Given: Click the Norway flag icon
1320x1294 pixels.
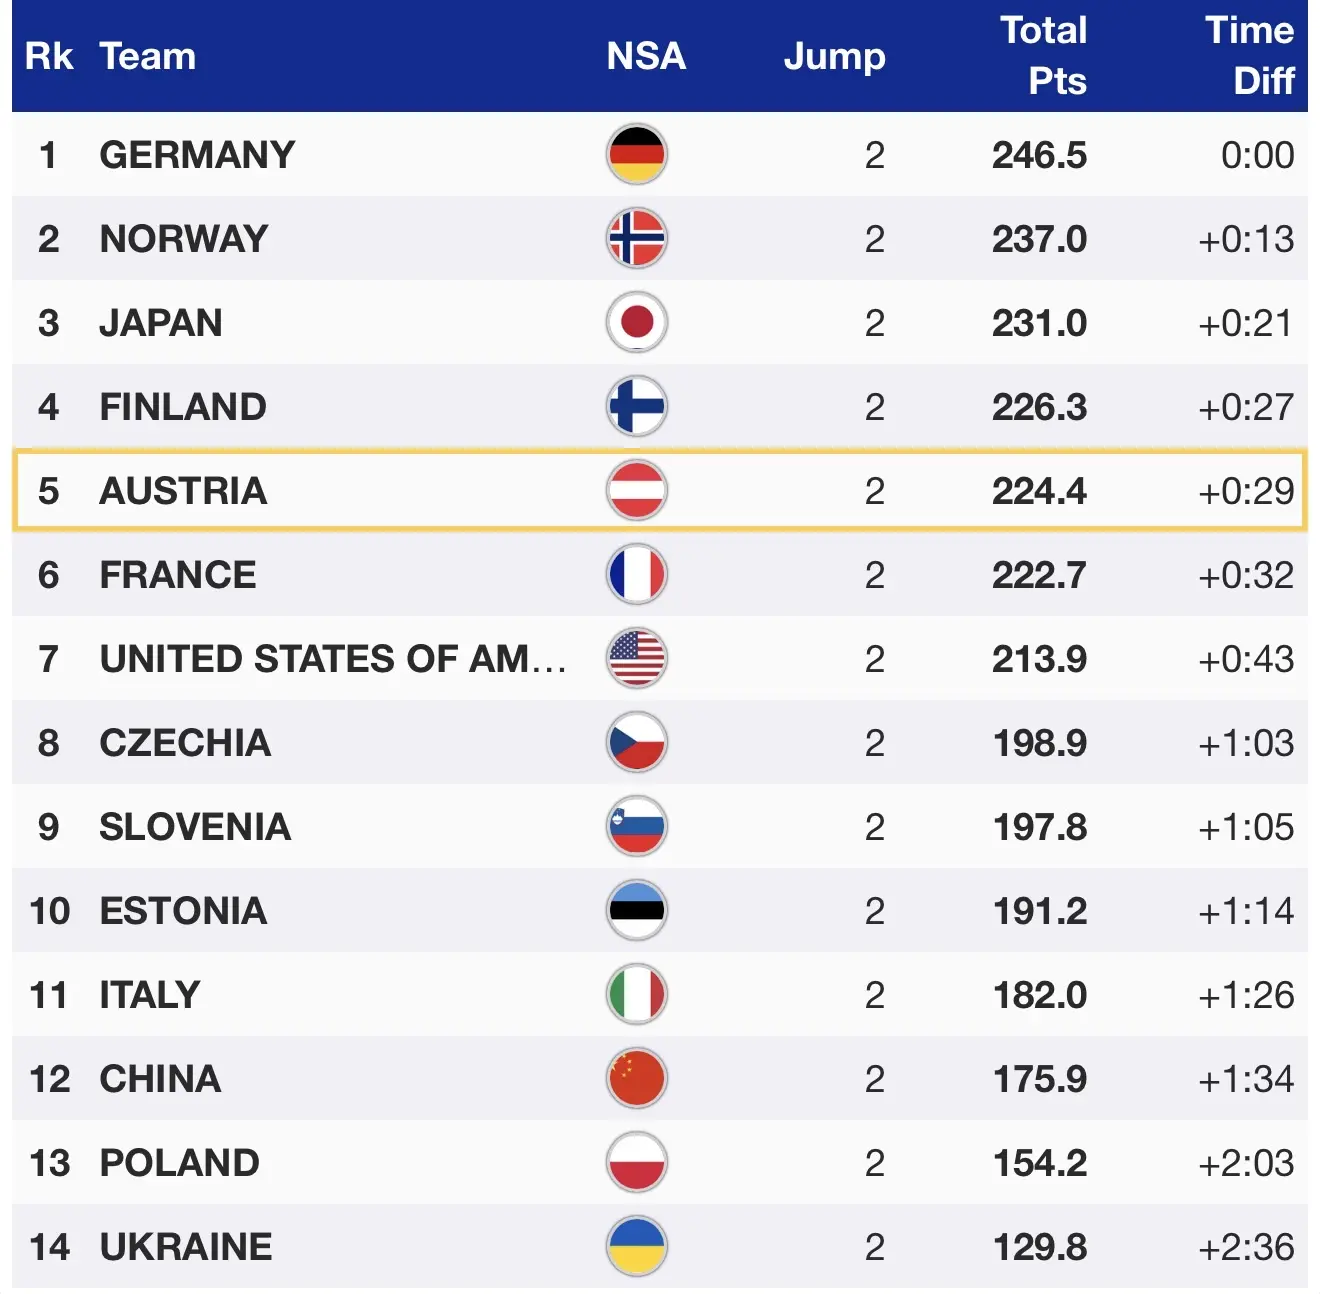Looking at the screenshot, I should tap(637, 239).
